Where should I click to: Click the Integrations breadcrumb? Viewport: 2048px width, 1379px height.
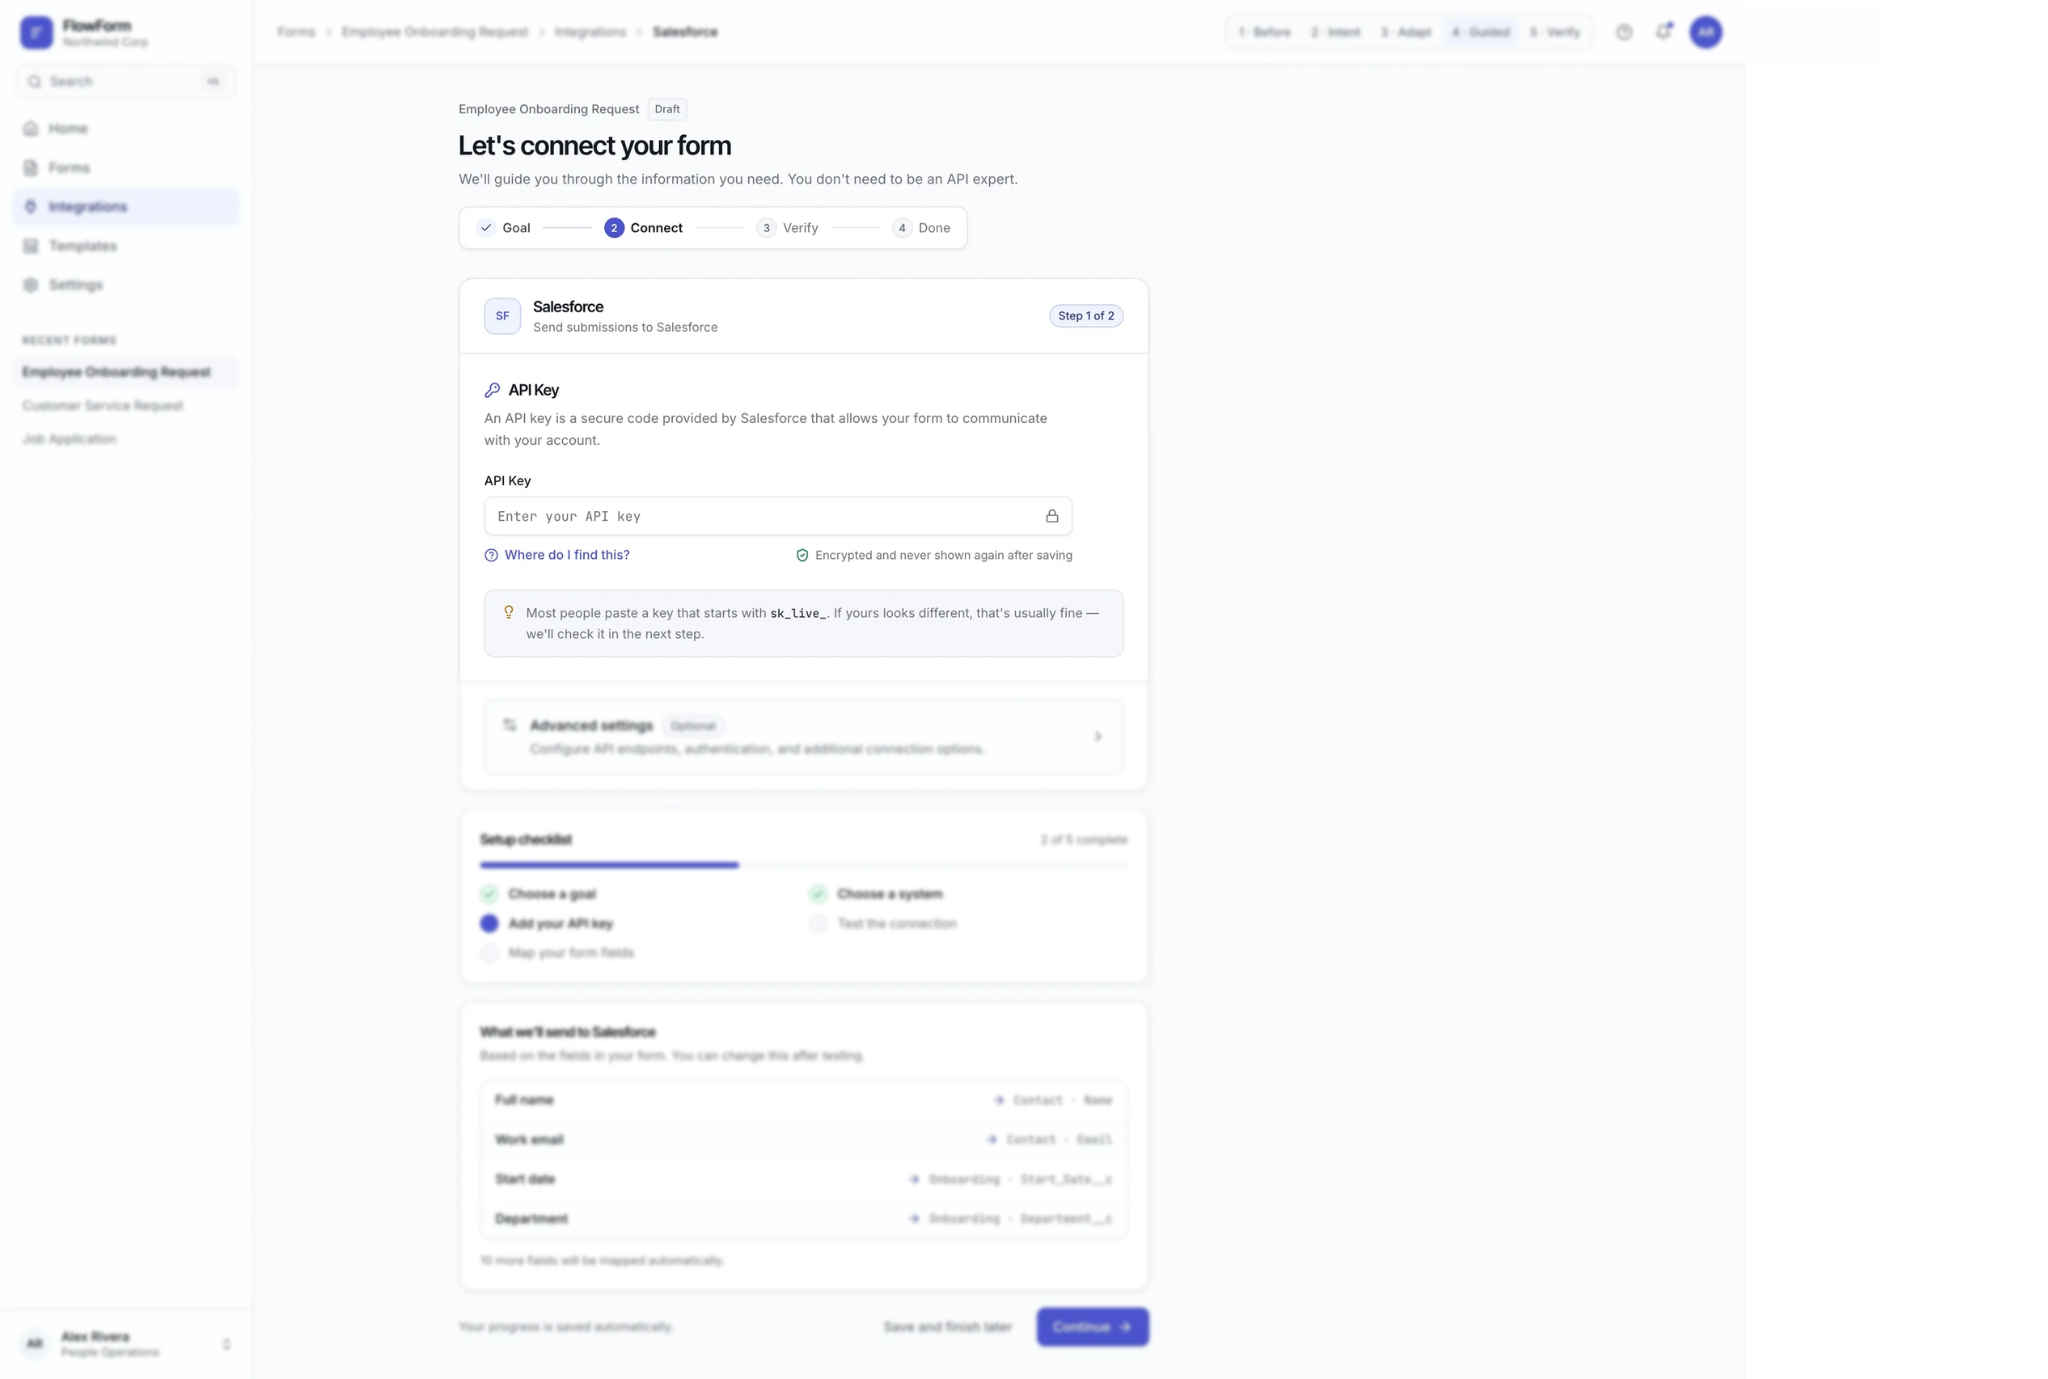click(x=590, y=32)
